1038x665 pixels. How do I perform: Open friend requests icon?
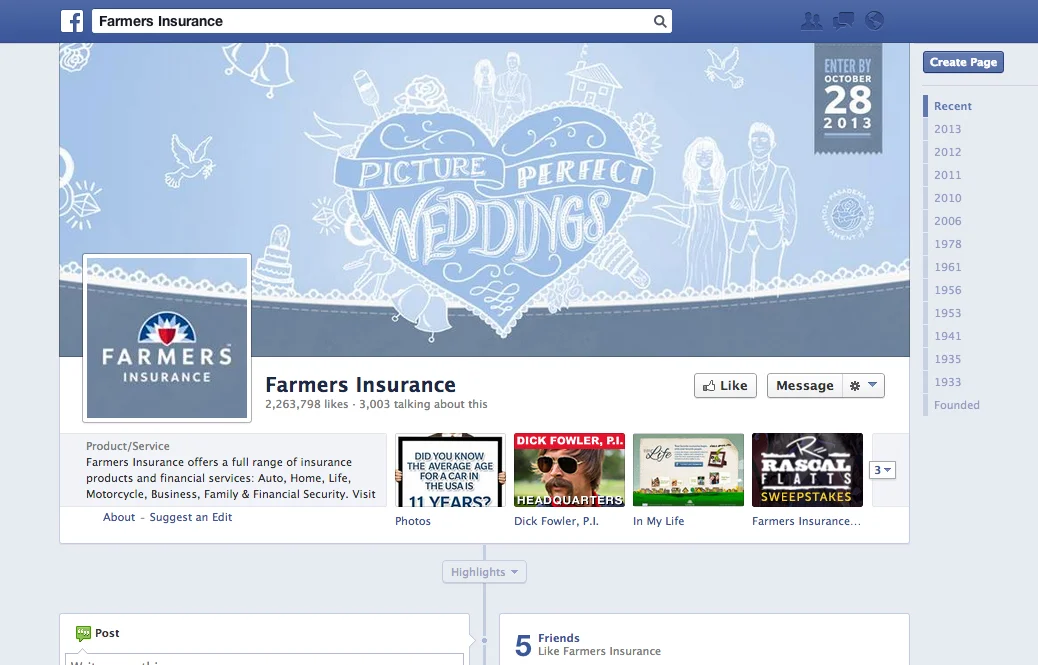(x=811, y=21)
